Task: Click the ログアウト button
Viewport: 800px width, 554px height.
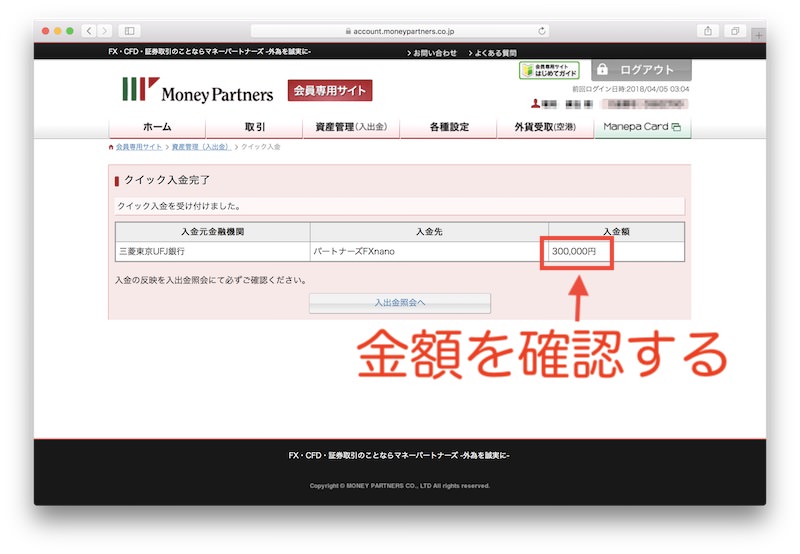Action: 641,70
